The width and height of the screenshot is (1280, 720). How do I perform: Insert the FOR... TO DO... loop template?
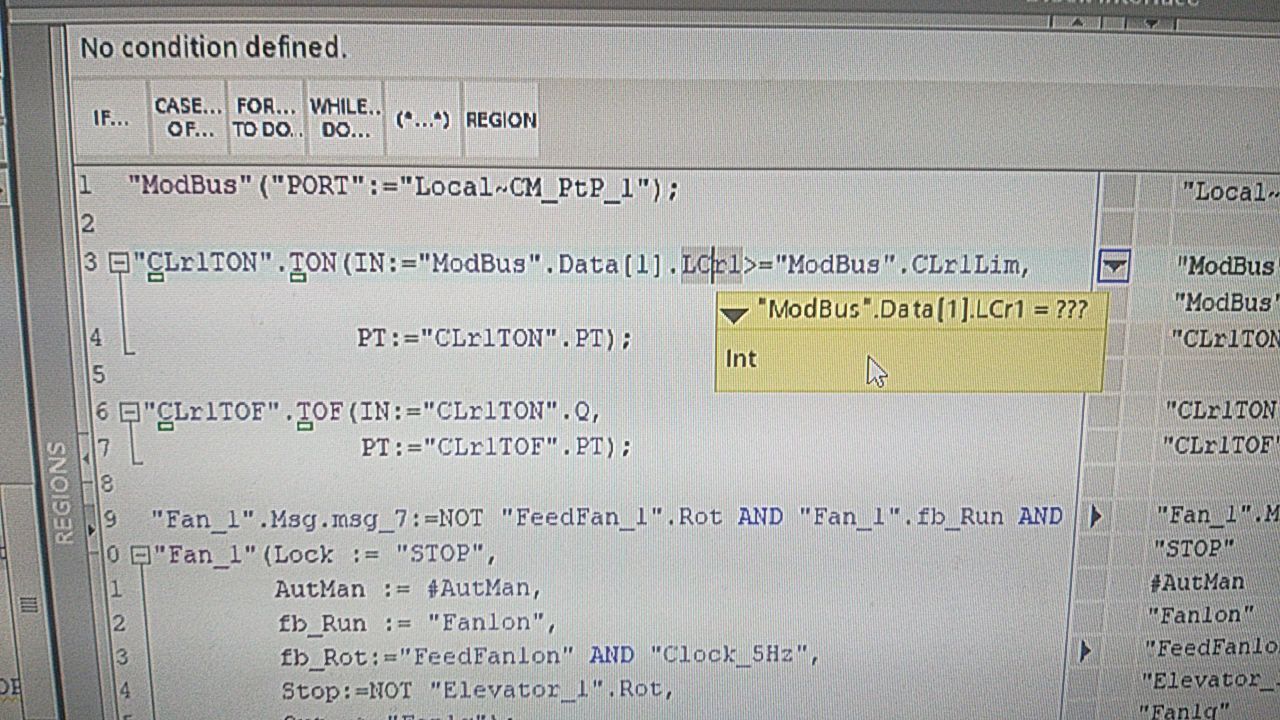(265, 118)
